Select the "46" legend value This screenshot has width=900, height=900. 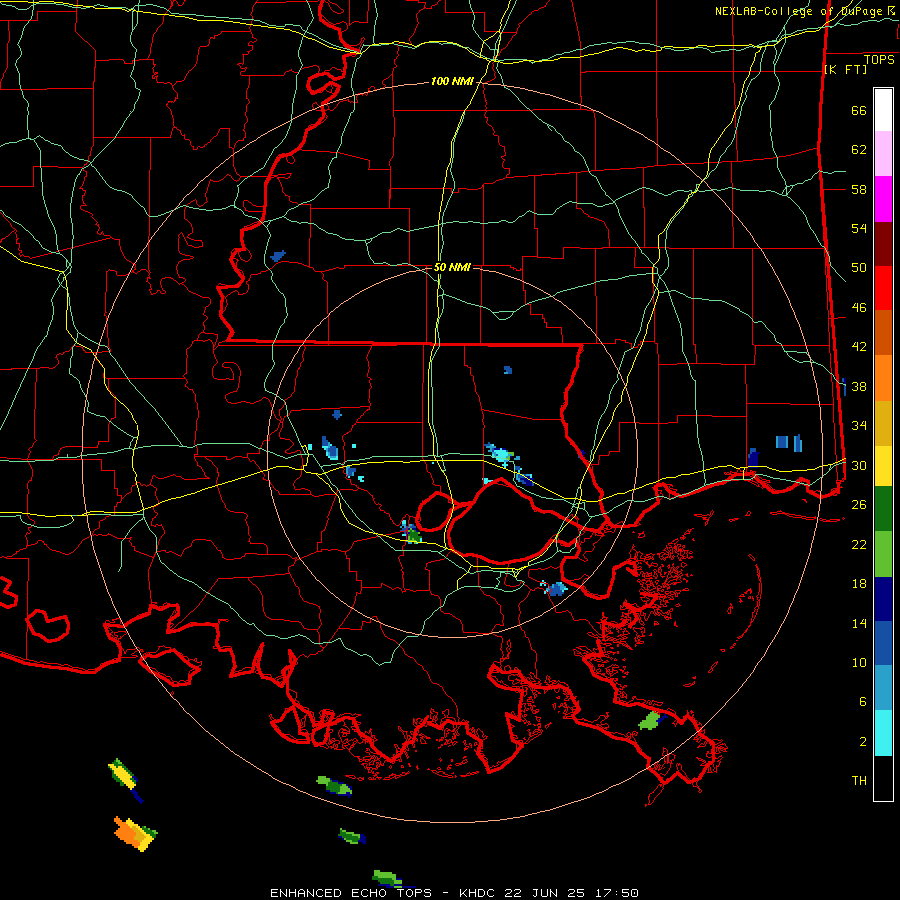coord(859,308)
